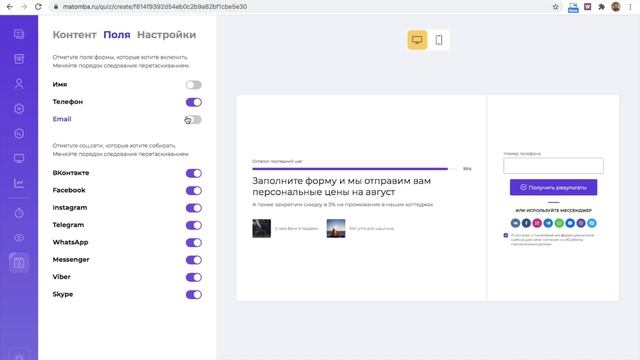Viewport: 640px width, 360px height.
Task: Turn off the Telegram toggle
Action: pos(193,225)
